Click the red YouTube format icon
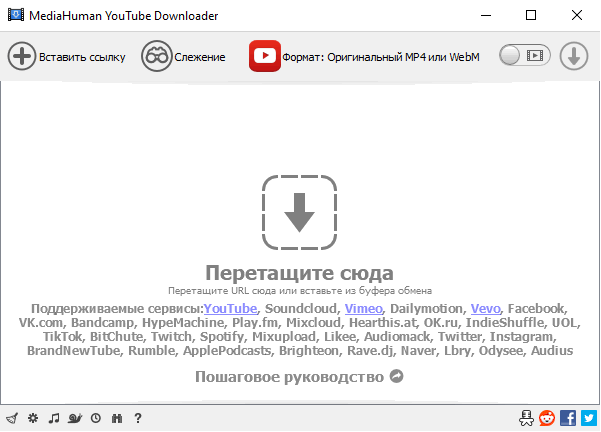Image resolution: width=601 pixels, height=432 pixels. [264, 56]
